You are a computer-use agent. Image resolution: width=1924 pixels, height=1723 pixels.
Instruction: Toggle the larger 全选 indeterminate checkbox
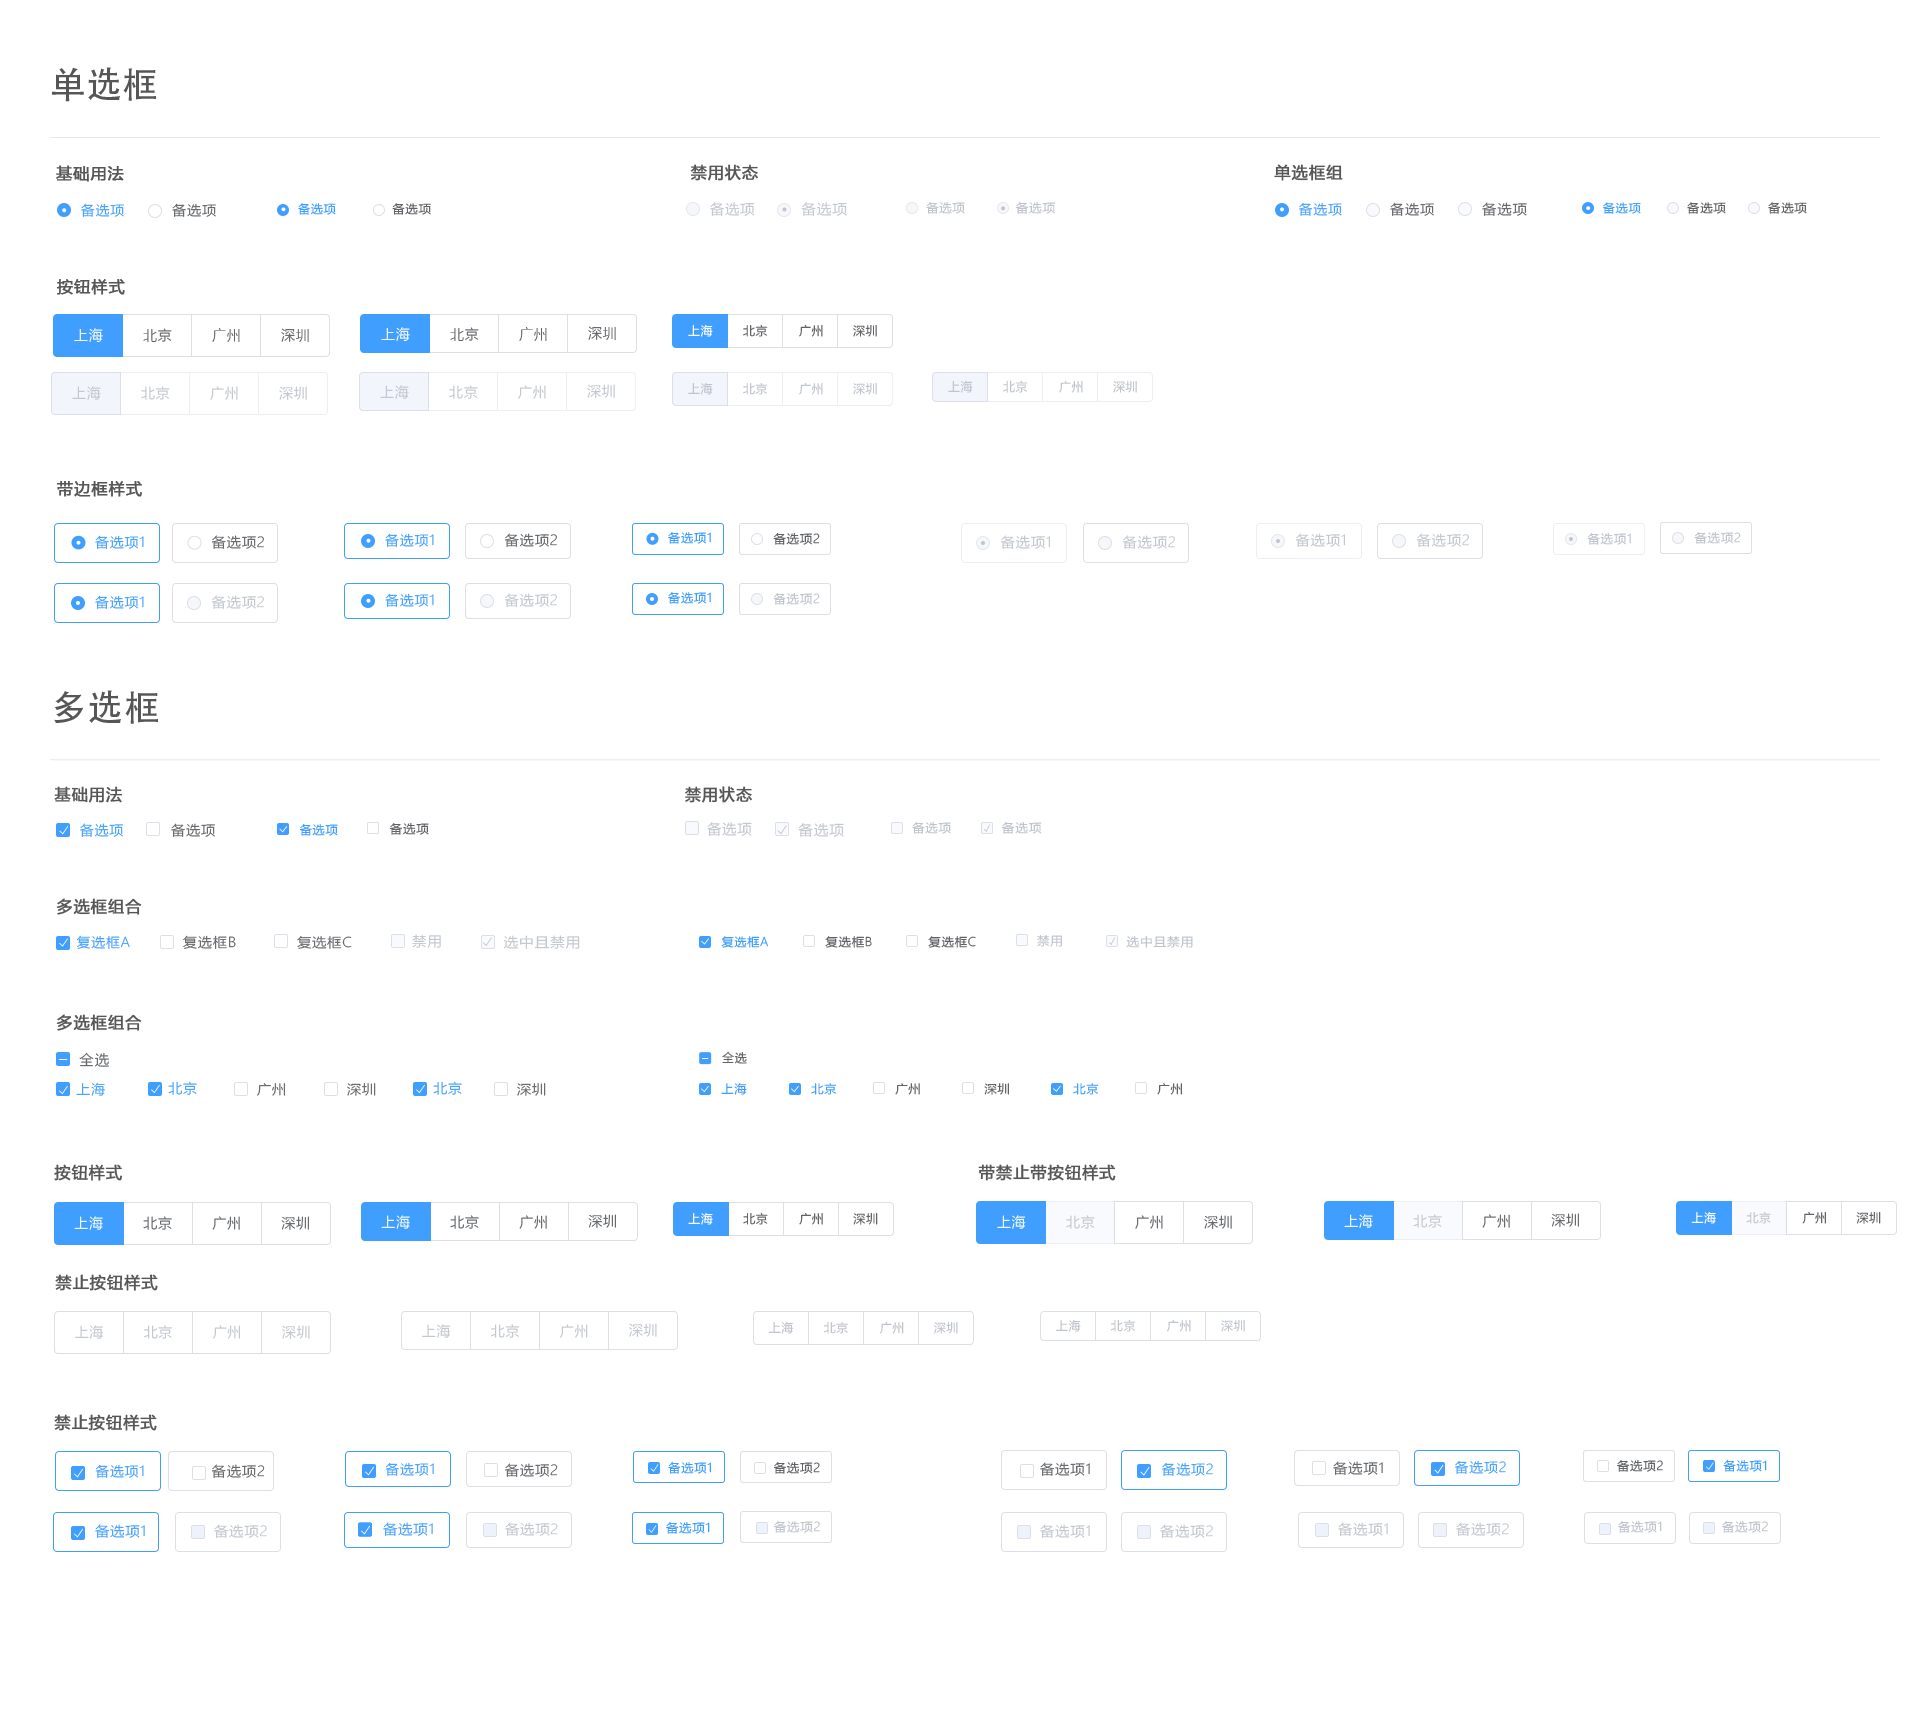tap(63, 1060)
